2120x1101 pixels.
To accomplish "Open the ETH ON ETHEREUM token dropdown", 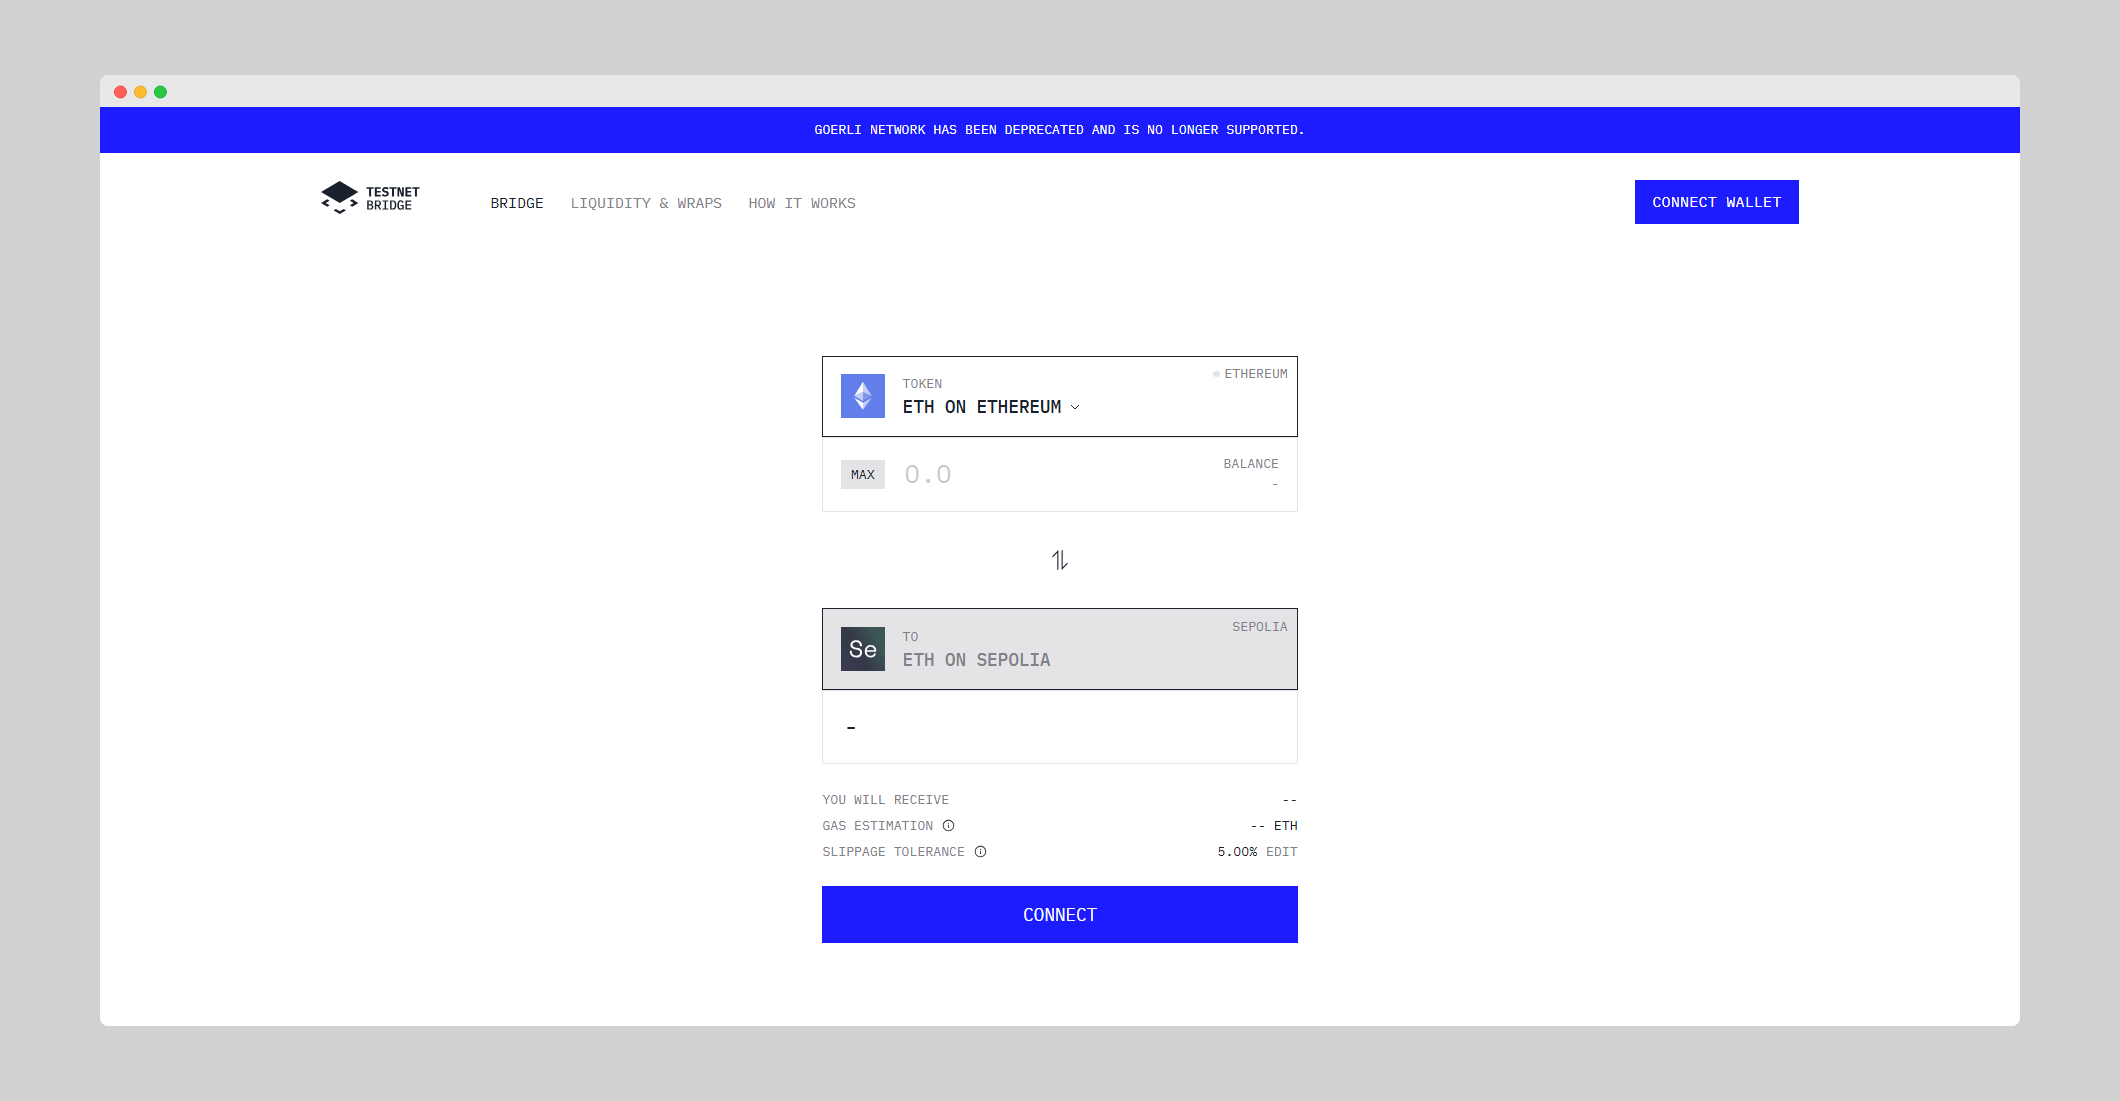I will click(991, 407).
